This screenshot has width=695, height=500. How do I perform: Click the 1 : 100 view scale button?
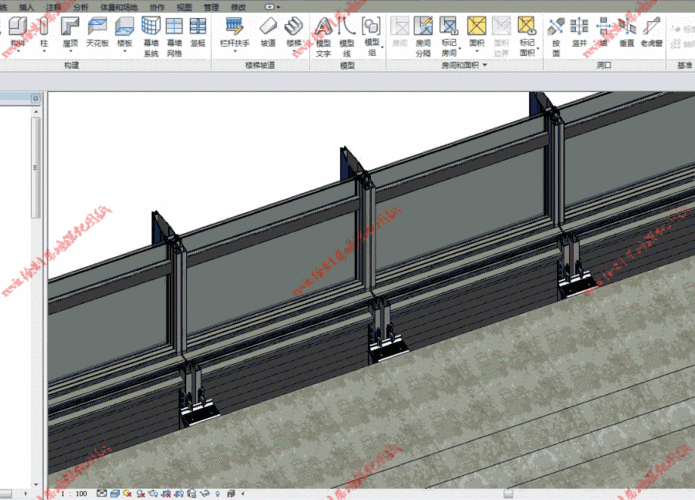[76, 493]
